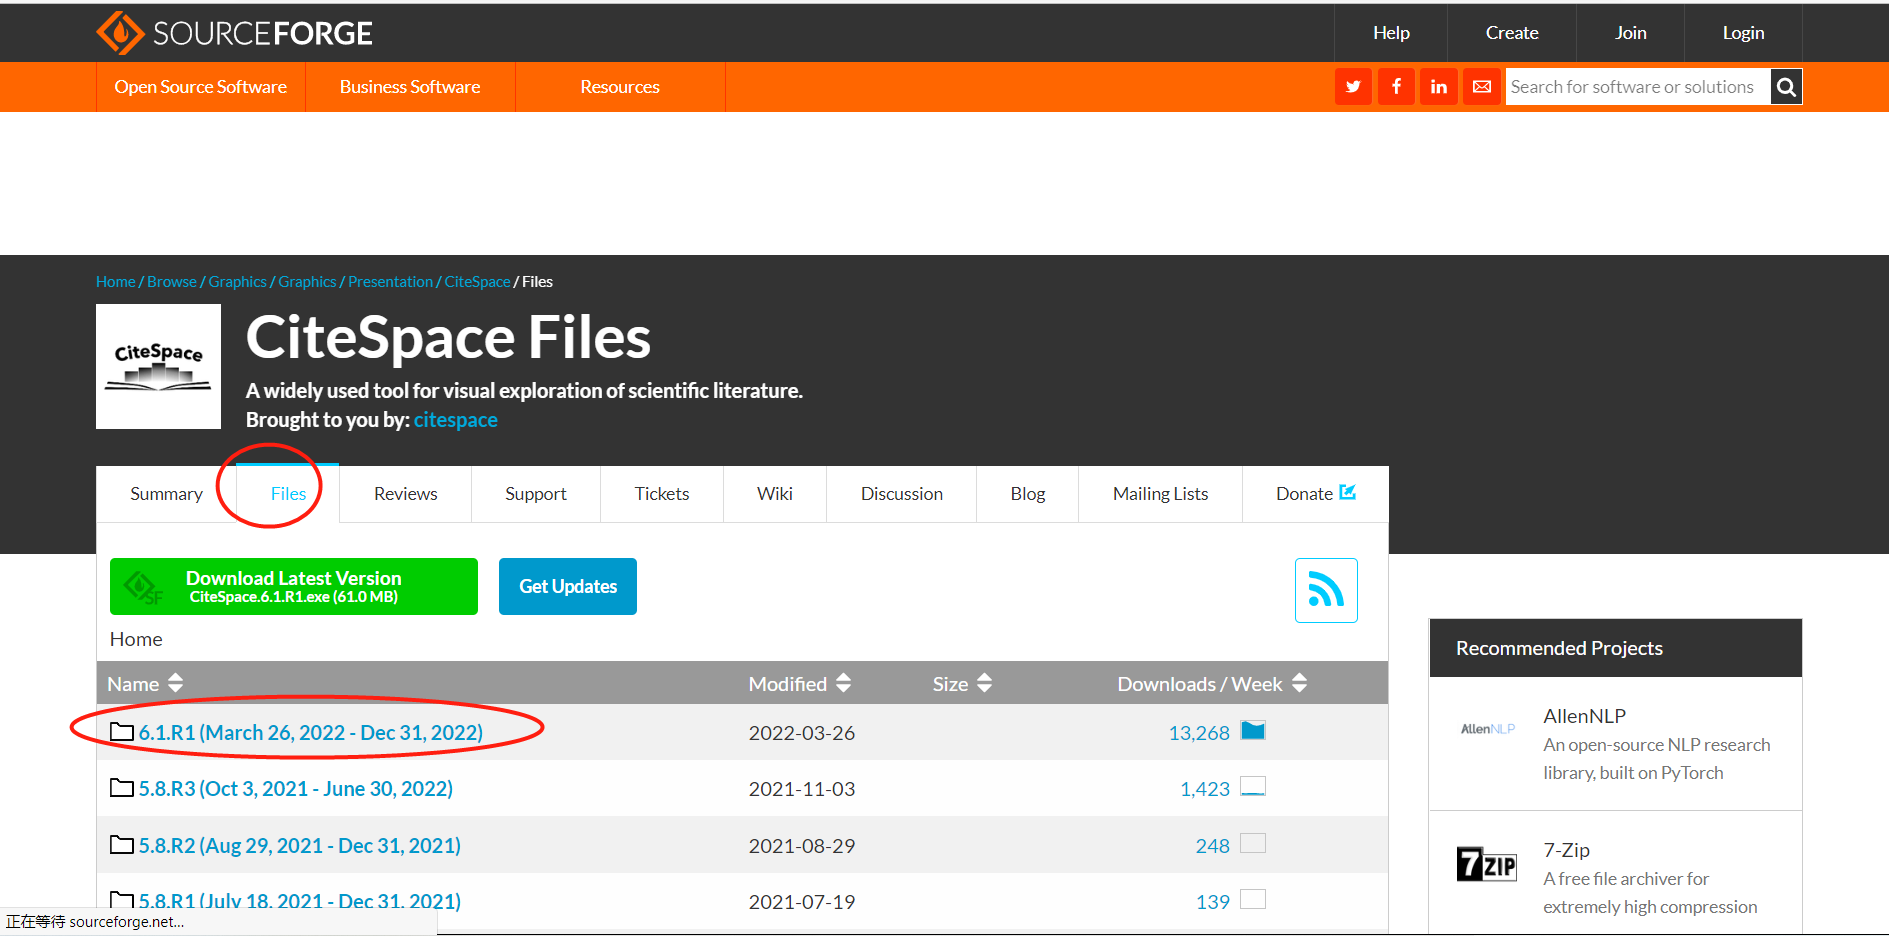1889x936 pixels.
Task: Click the Get Updates button
Action: tap(567, 586)
